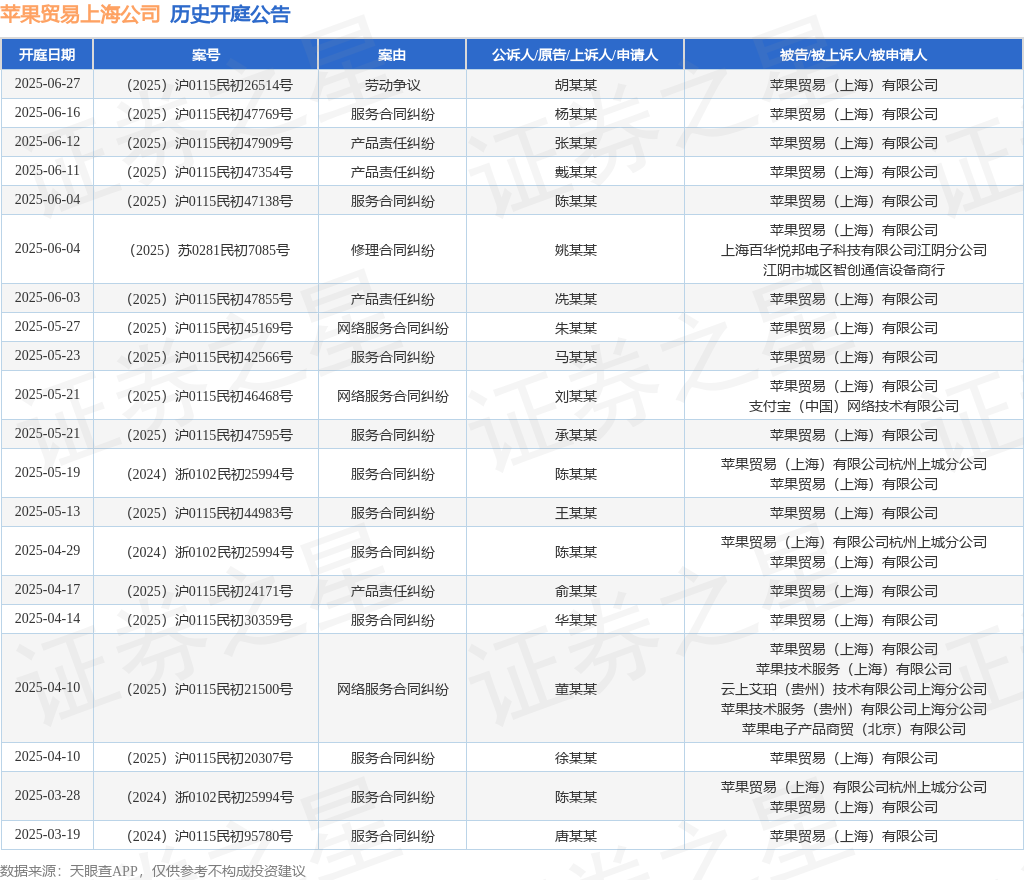The image size is (1024, 880).
Task: Click the date 2025-06-16
Action: (47, 112)
